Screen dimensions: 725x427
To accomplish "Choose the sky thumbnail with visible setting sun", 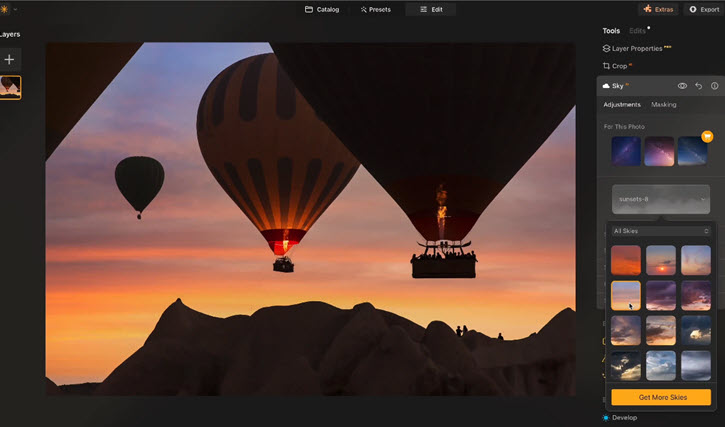I will [661, 260].
